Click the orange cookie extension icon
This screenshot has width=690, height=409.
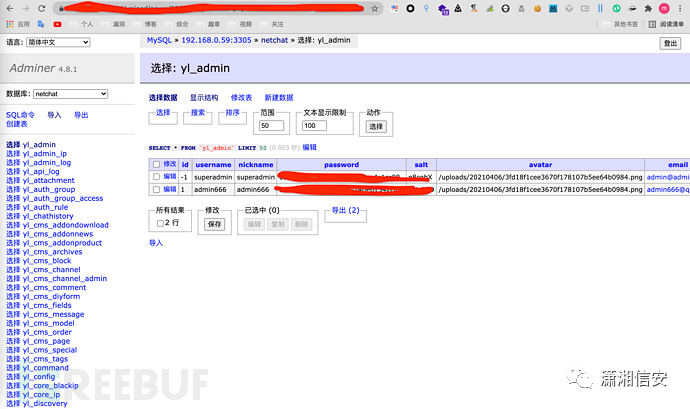tap(537, 8)
